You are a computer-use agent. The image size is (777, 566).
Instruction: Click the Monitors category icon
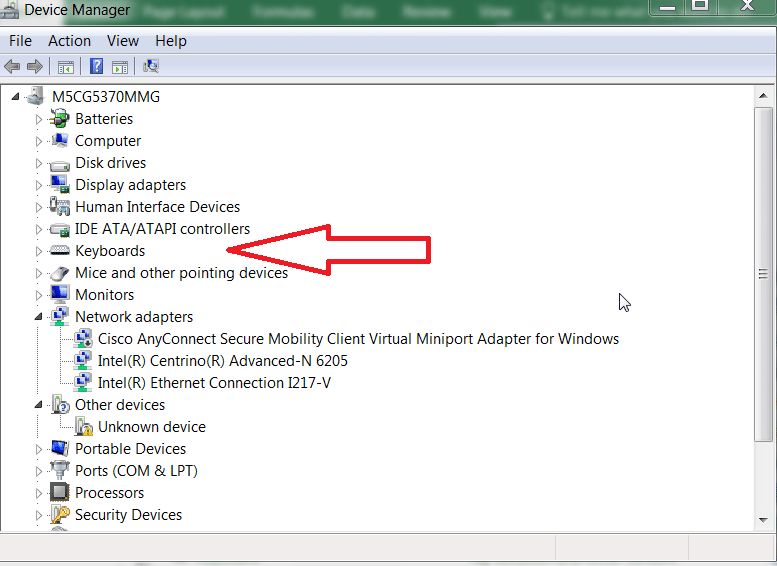[x=59, y=294]
